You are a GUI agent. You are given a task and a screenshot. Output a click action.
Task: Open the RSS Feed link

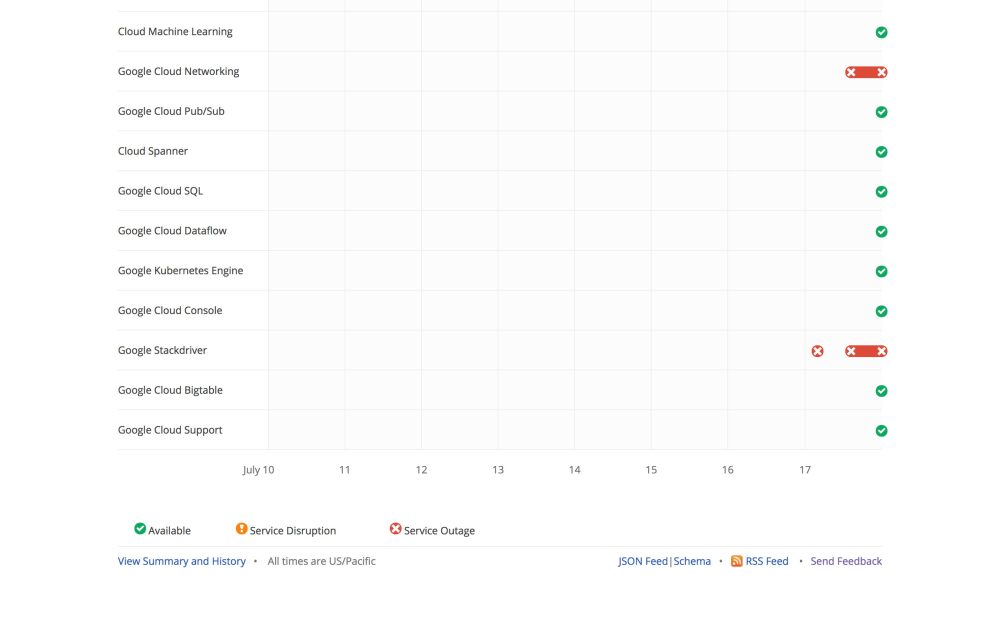(x=766, y=561)
